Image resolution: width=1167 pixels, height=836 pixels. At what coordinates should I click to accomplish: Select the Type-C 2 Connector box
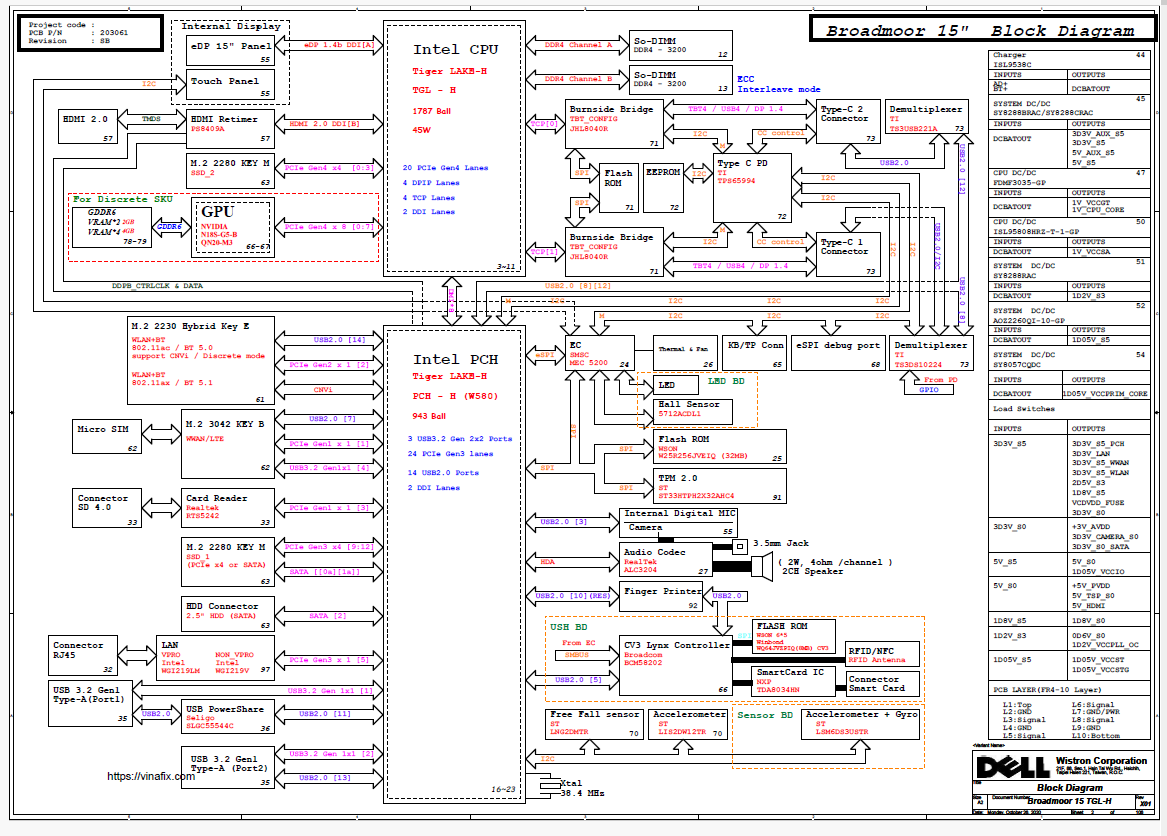[848, 121]
